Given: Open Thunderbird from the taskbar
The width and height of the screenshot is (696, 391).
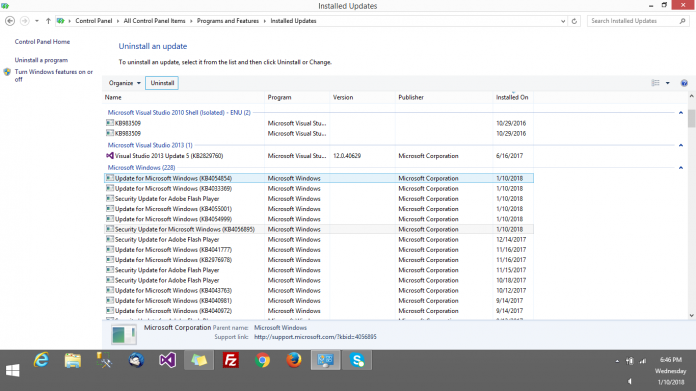Looking at the screenshot, I should click(x=136, y=360).
